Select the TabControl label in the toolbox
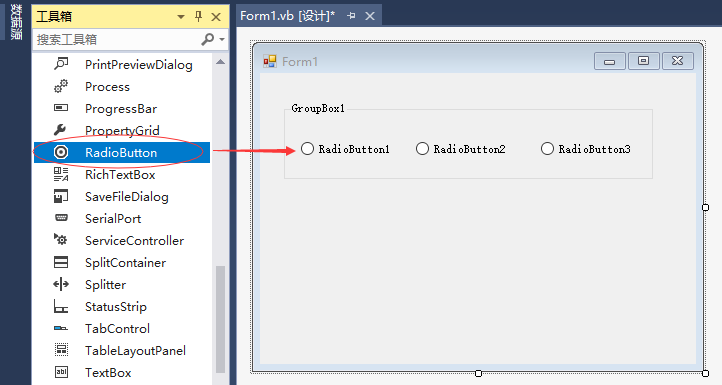Screen dimensions: 722x385 tap(117, 328)
